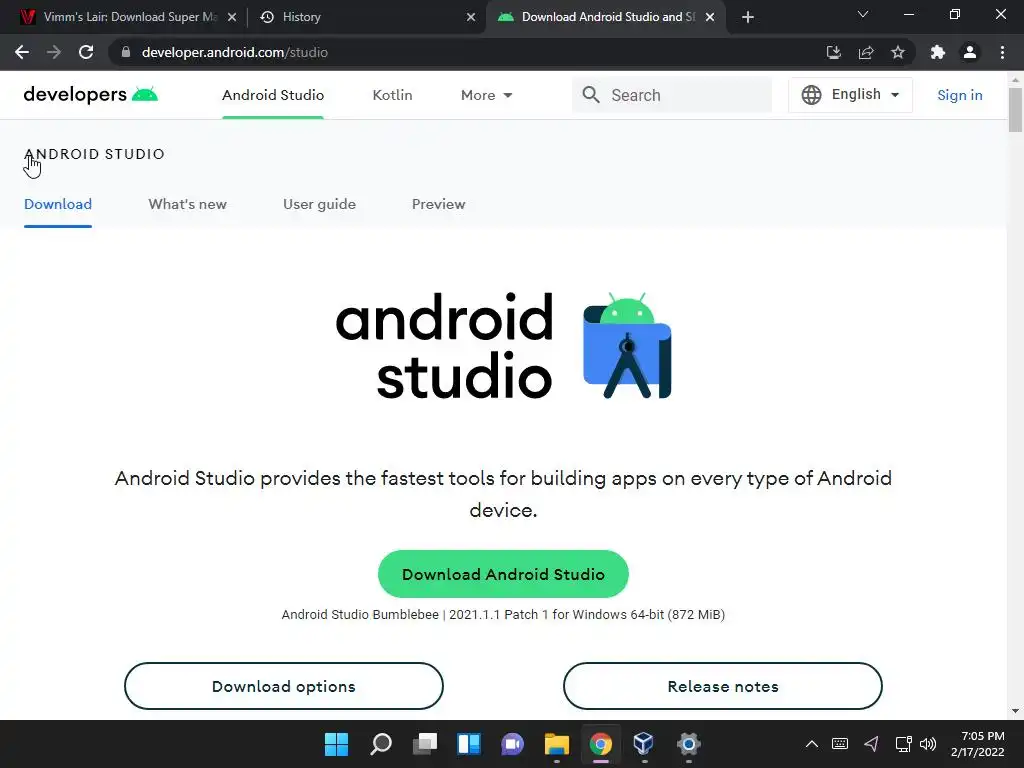The image size is (1024, 768).
Task: Open the English language dropdown
Action: [850, 95]
